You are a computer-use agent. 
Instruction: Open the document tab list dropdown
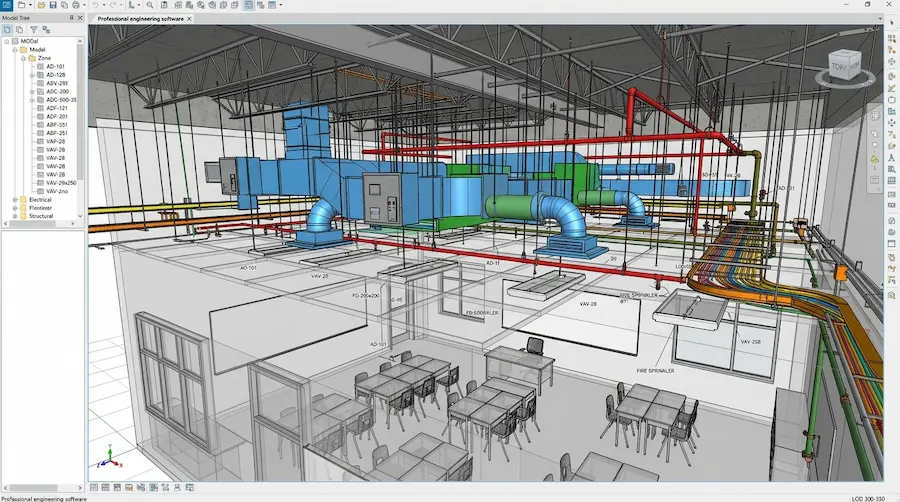[880, 18]
